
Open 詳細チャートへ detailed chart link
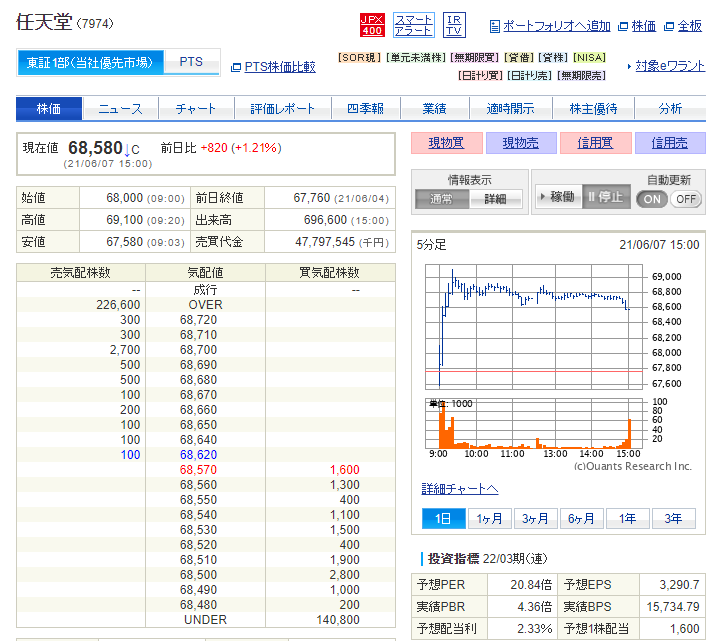[x=460, y=489]
